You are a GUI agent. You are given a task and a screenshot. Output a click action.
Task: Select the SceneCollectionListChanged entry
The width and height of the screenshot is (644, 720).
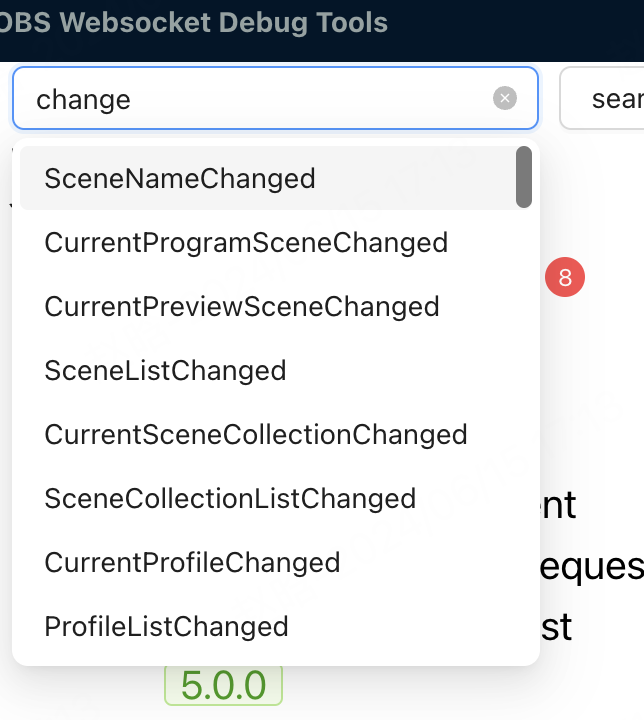(x=230, y=498)
